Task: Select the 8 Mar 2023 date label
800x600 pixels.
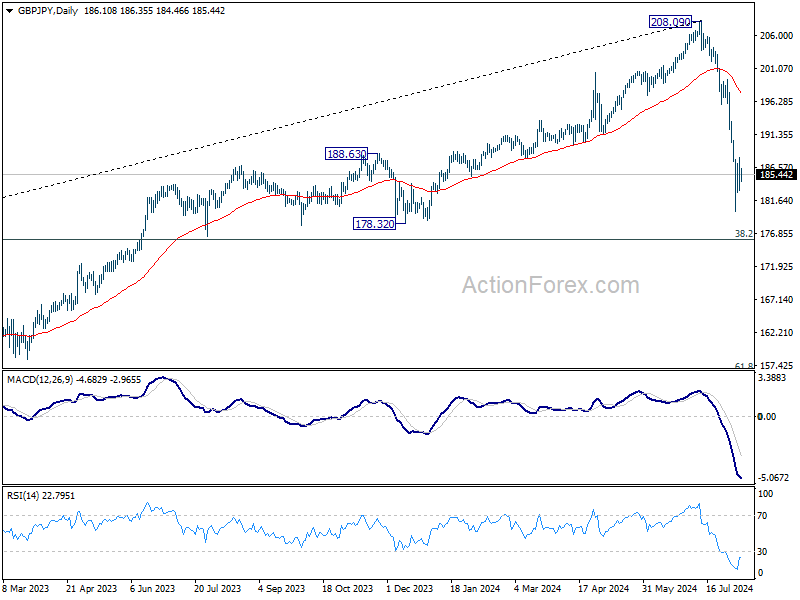Action: point(26,589)
